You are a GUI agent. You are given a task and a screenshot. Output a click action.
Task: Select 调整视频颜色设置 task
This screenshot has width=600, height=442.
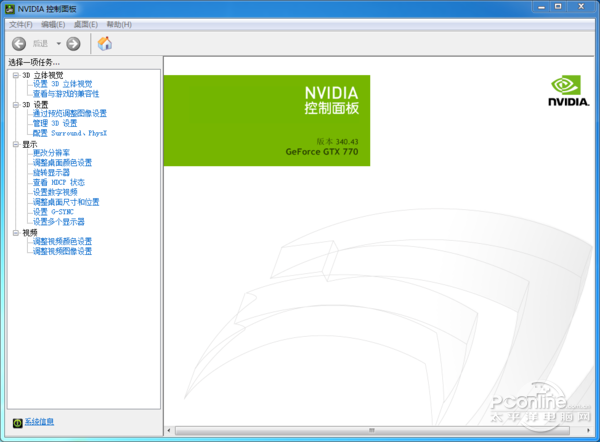pyautogui.click(x=62, y=241)
